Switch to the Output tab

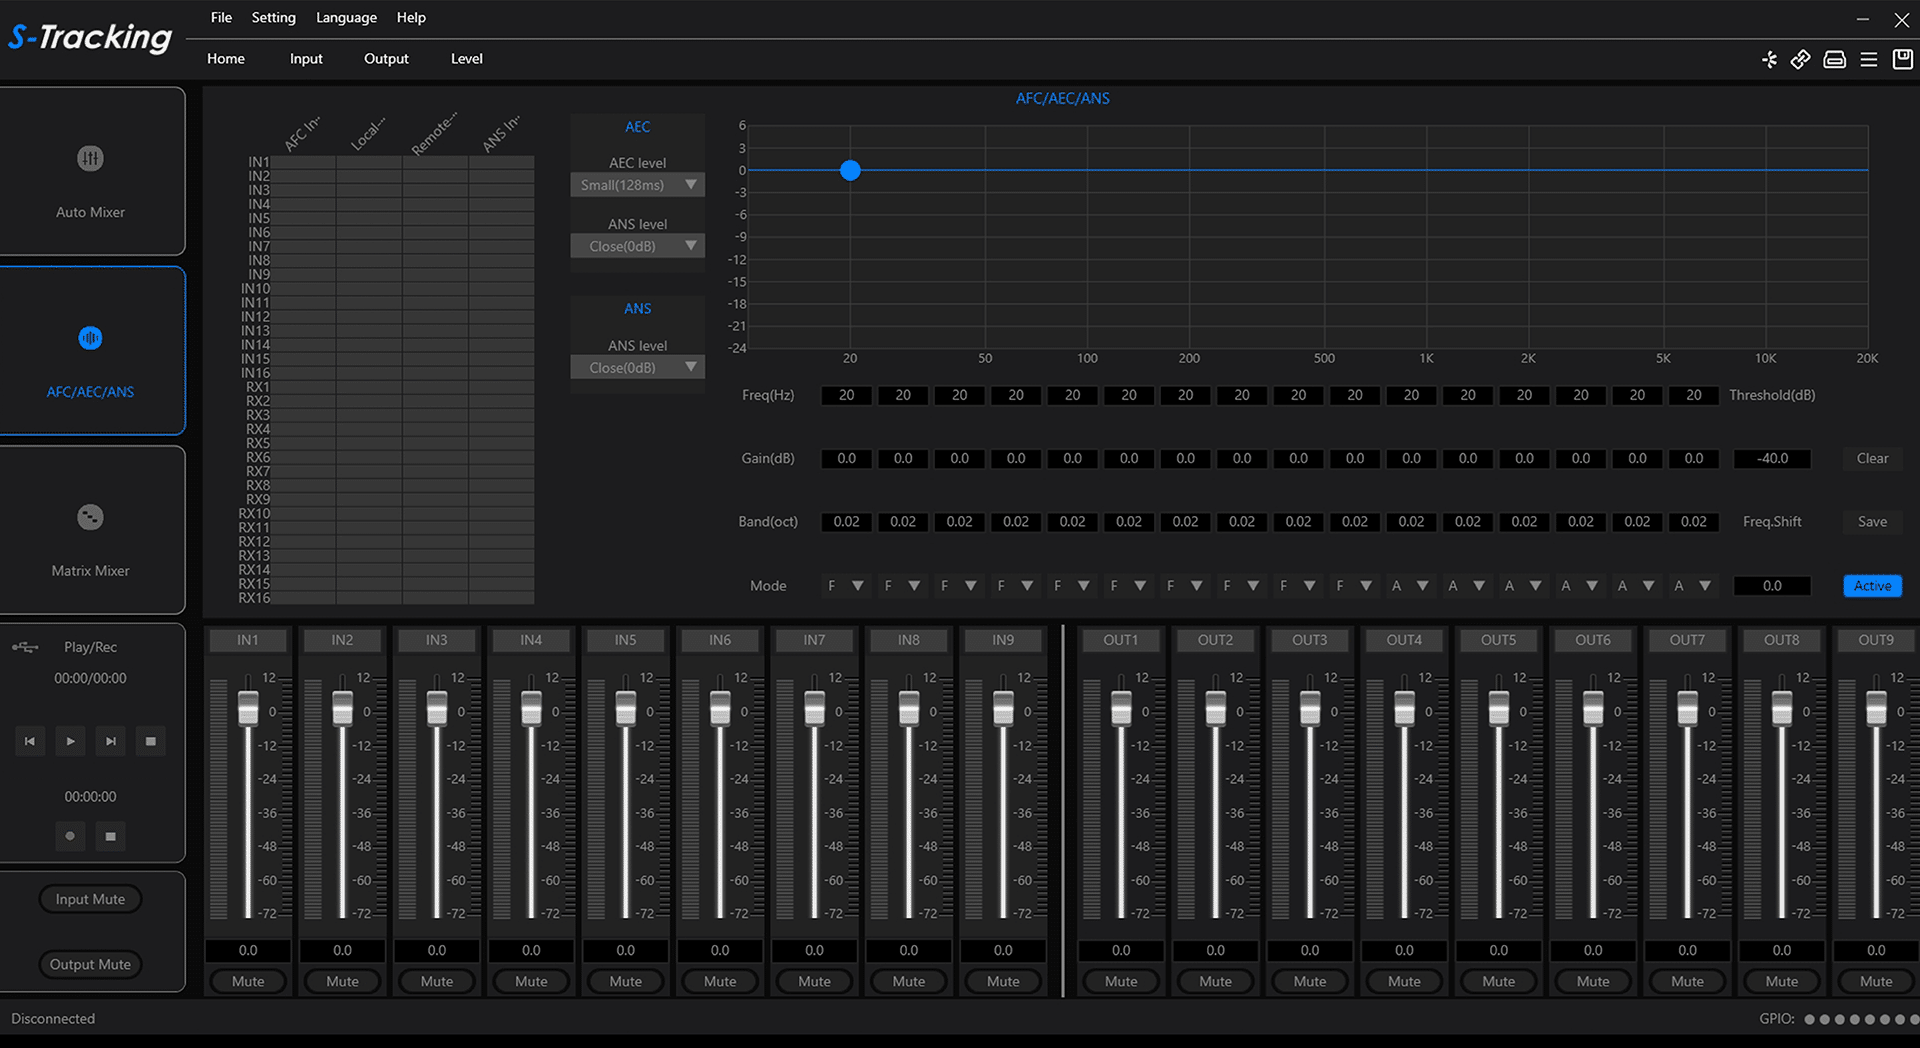[386, 59]
